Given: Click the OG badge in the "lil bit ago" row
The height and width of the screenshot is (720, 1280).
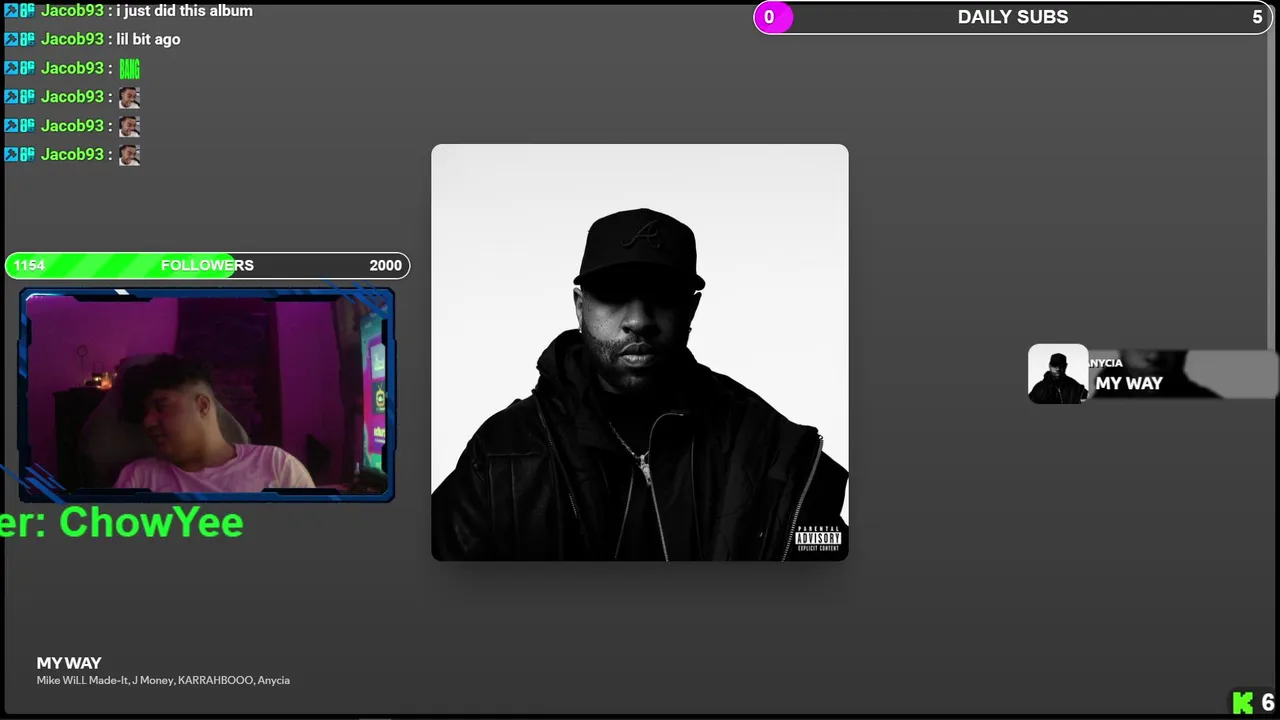Looking at the screenshot, I should click(28, 39).
